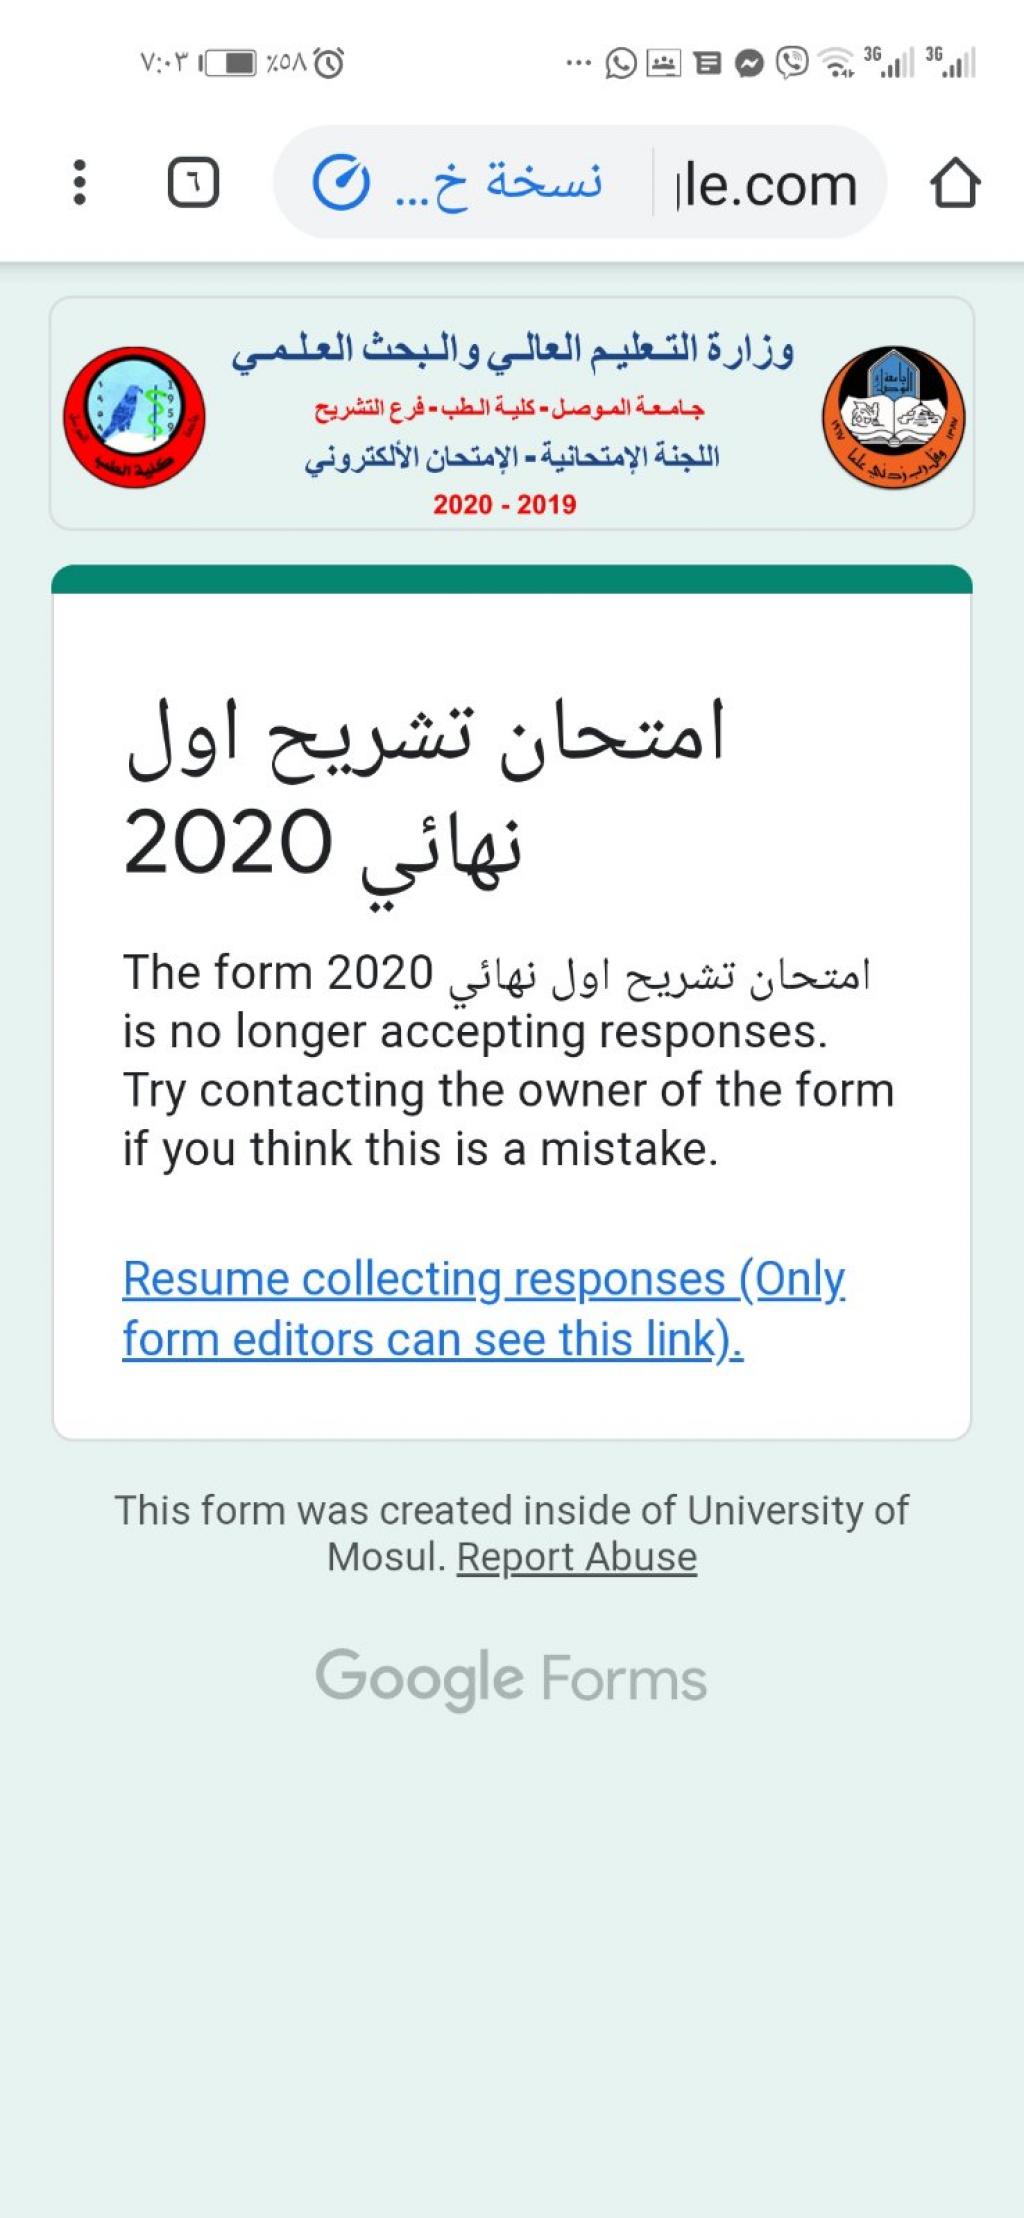Viewport: 1024px width, 2218px height.
Task: Open the browser three-dot menu
Action: (x=80, y=182)
